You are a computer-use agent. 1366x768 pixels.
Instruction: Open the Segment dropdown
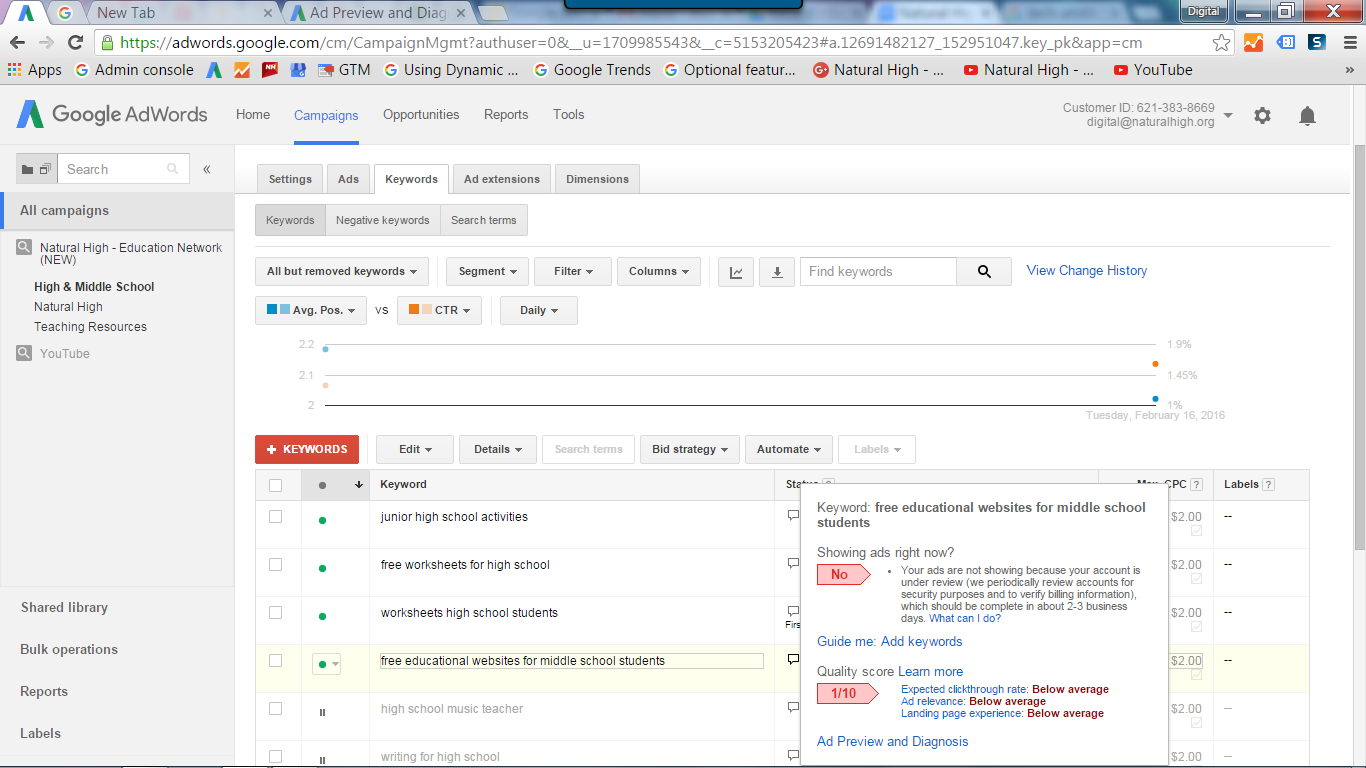coord(488,271)
